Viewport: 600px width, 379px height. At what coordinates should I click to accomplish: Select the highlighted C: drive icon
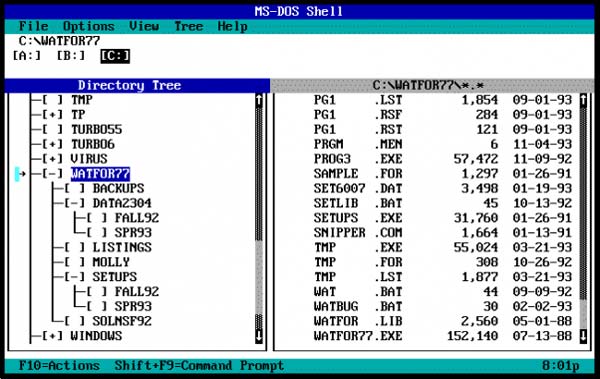coord(115,56)
